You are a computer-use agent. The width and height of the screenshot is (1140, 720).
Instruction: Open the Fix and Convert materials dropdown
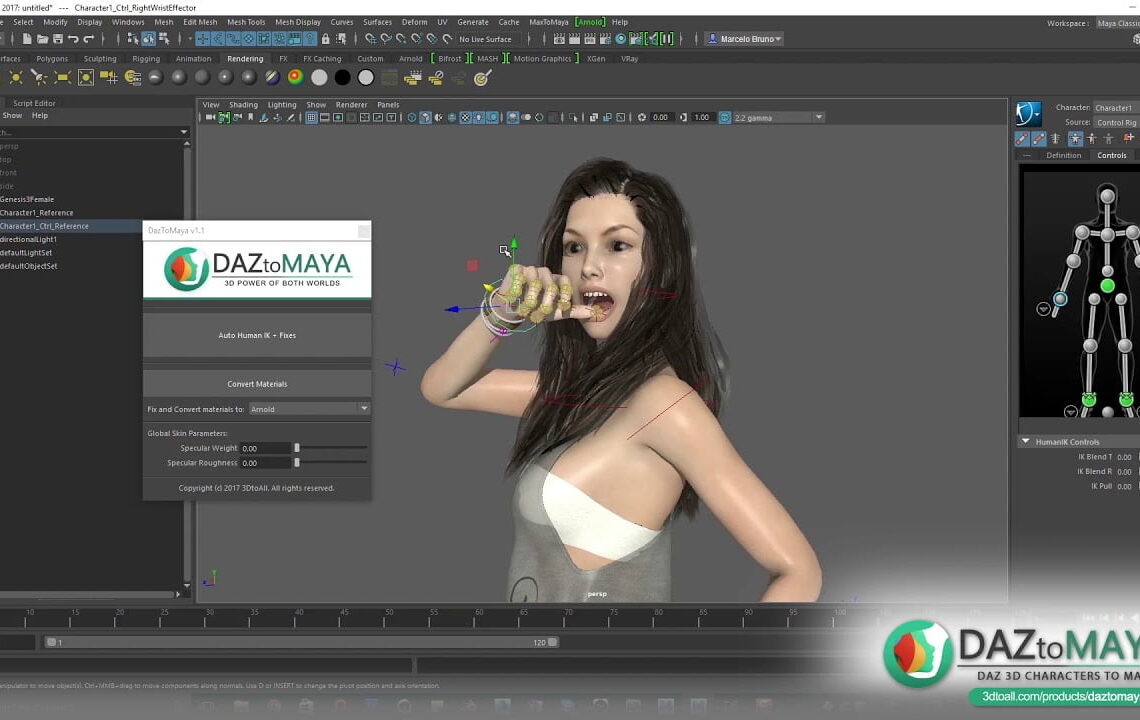[308, 409]
